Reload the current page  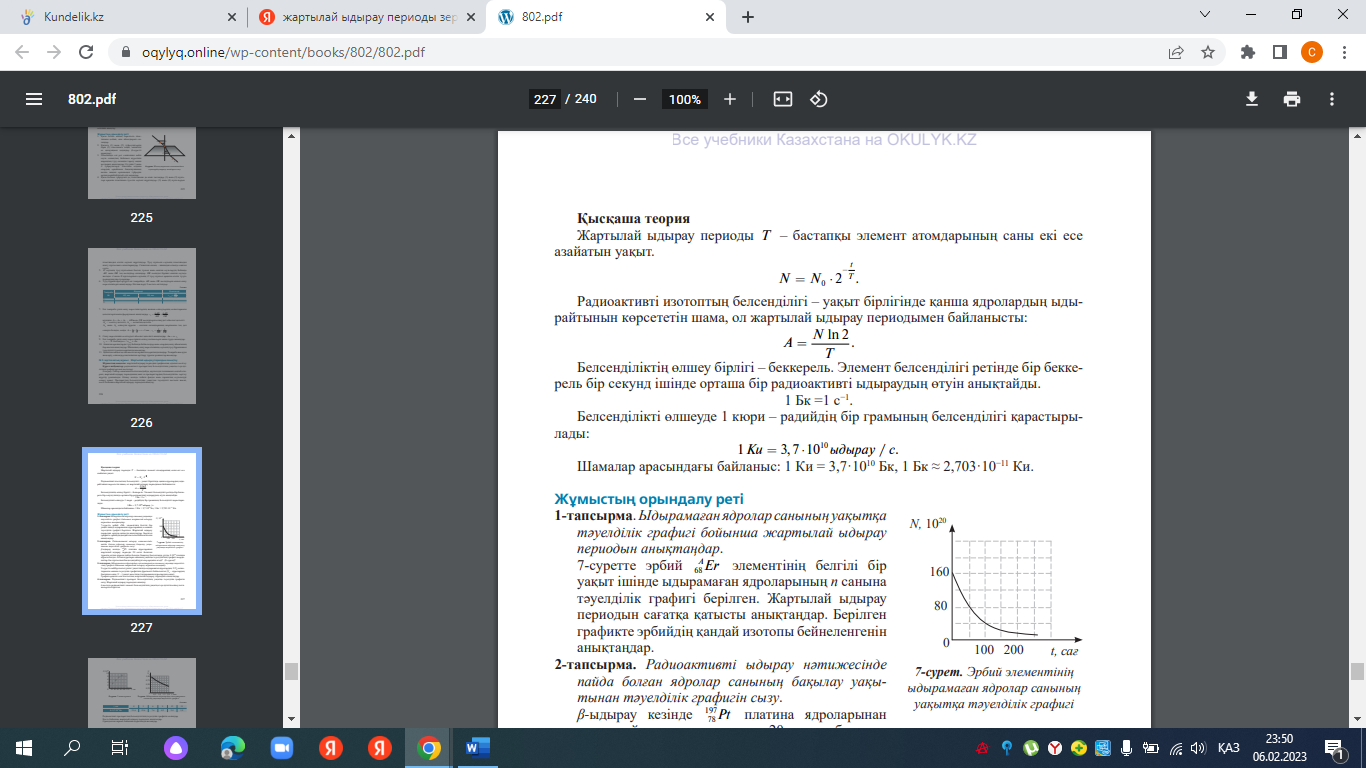click(86, 52)
